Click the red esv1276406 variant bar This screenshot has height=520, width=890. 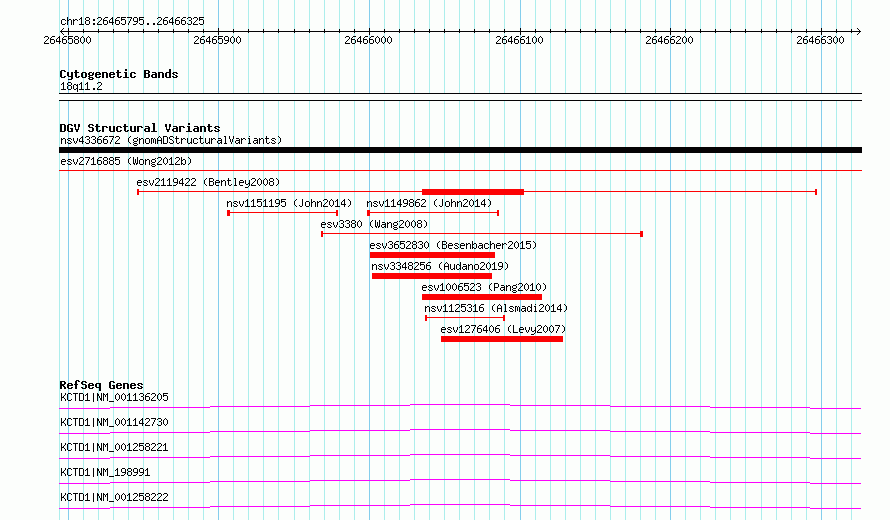pos(502,339)
